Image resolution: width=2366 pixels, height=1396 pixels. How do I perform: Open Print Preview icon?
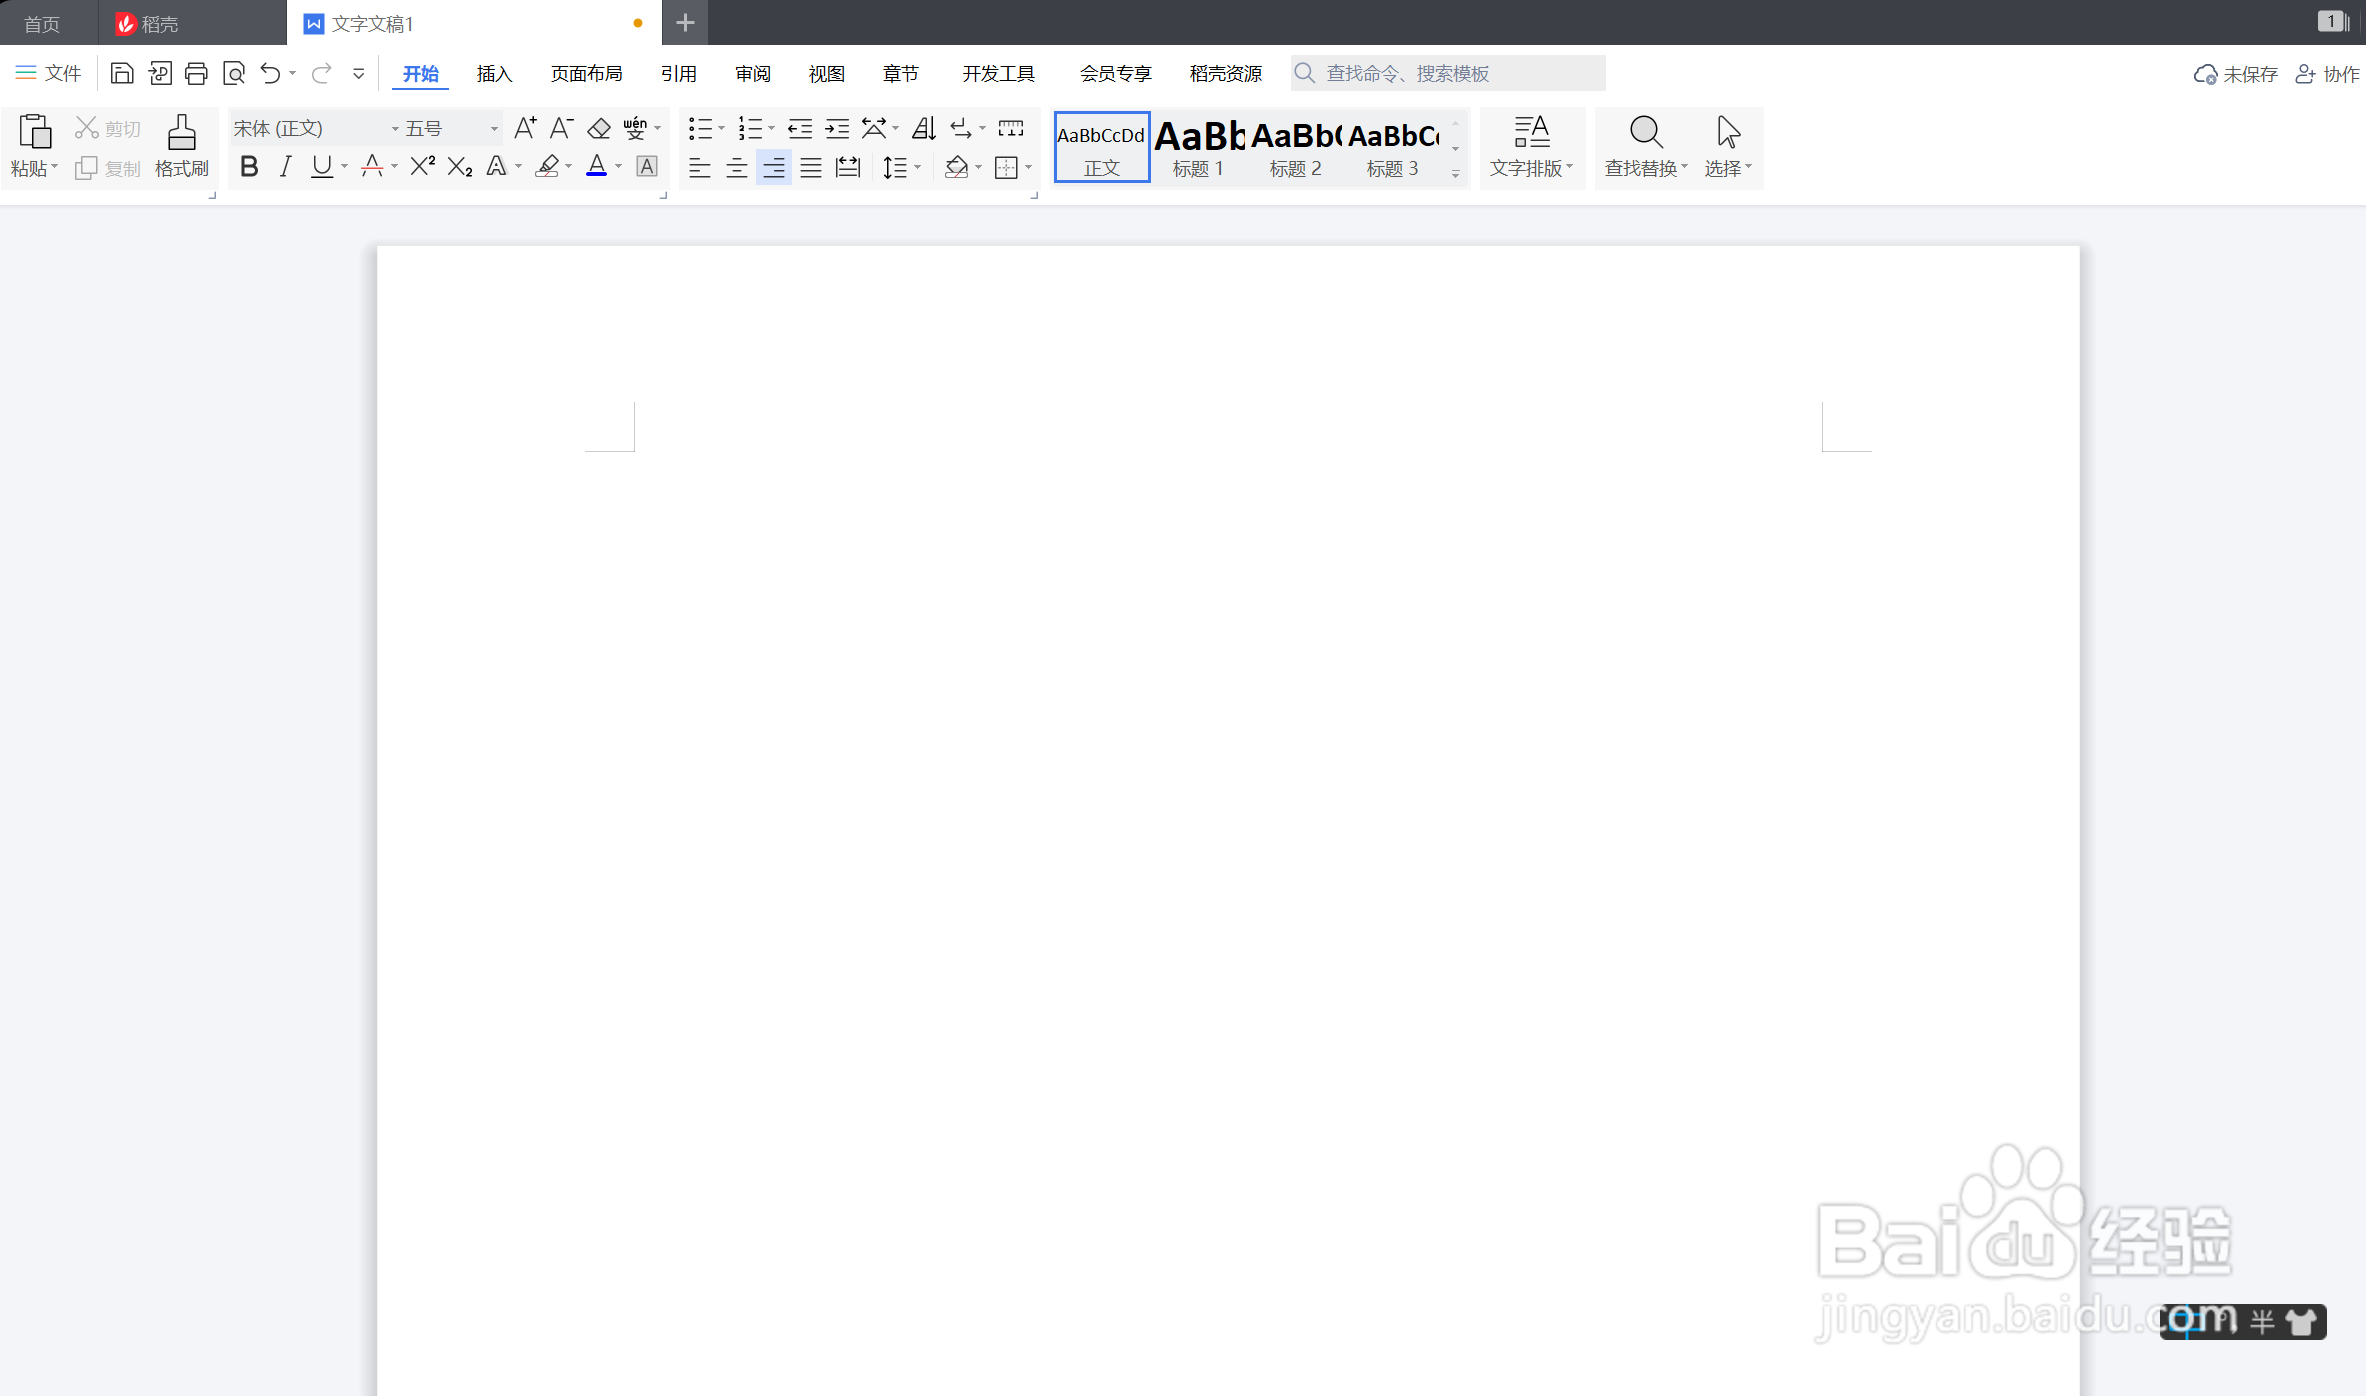point(234,73)
